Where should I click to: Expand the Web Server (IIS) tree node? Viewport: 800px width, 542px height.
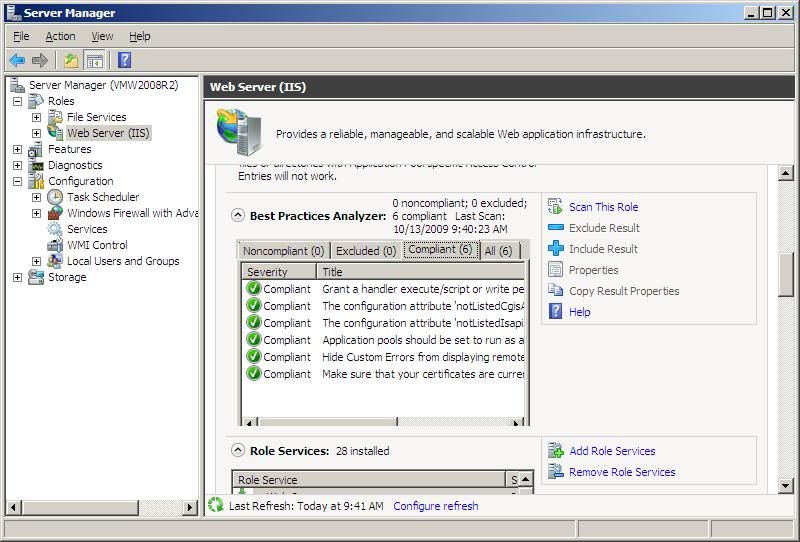[x=36, y=133]
